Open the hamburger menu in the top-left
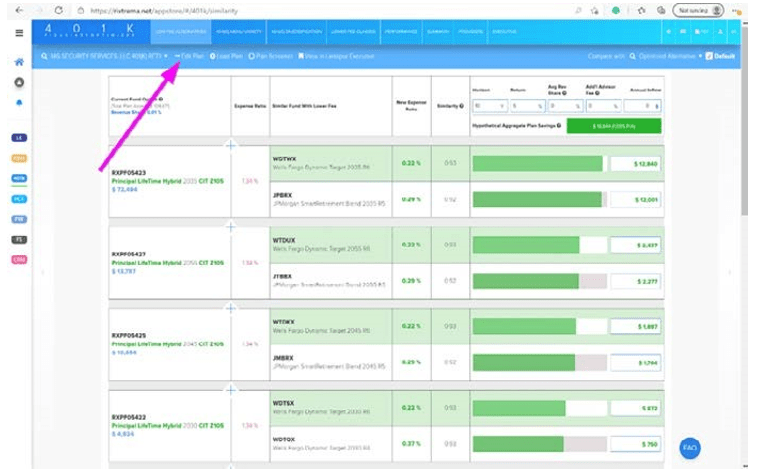This screenshot has width=757, height=476. [x=18, y=33]
